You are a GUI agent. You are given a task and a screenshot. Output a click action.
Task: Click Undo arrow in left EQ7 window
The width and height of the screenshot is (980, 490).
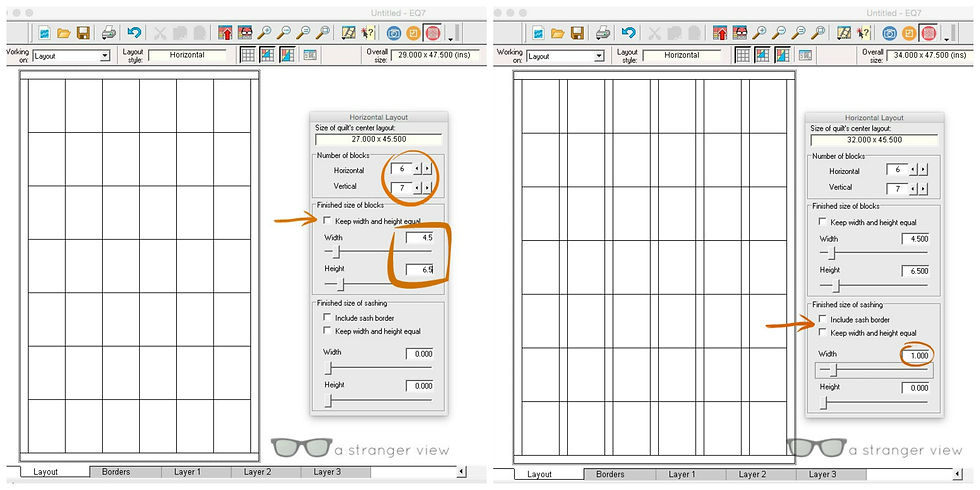[x=134, y=32]
